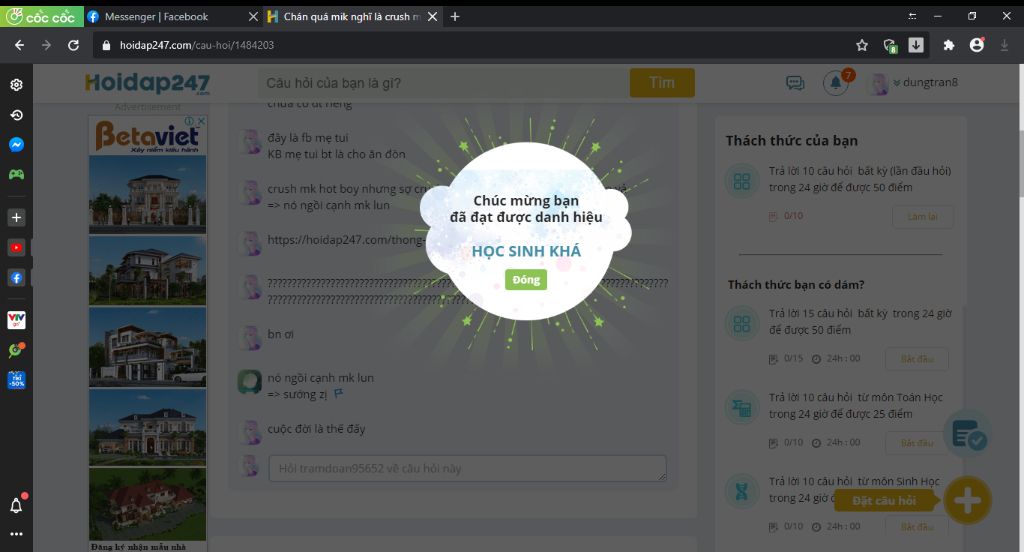Click the lock site-info icon in address bar
1024x552 pixels.
coord(106,45)
